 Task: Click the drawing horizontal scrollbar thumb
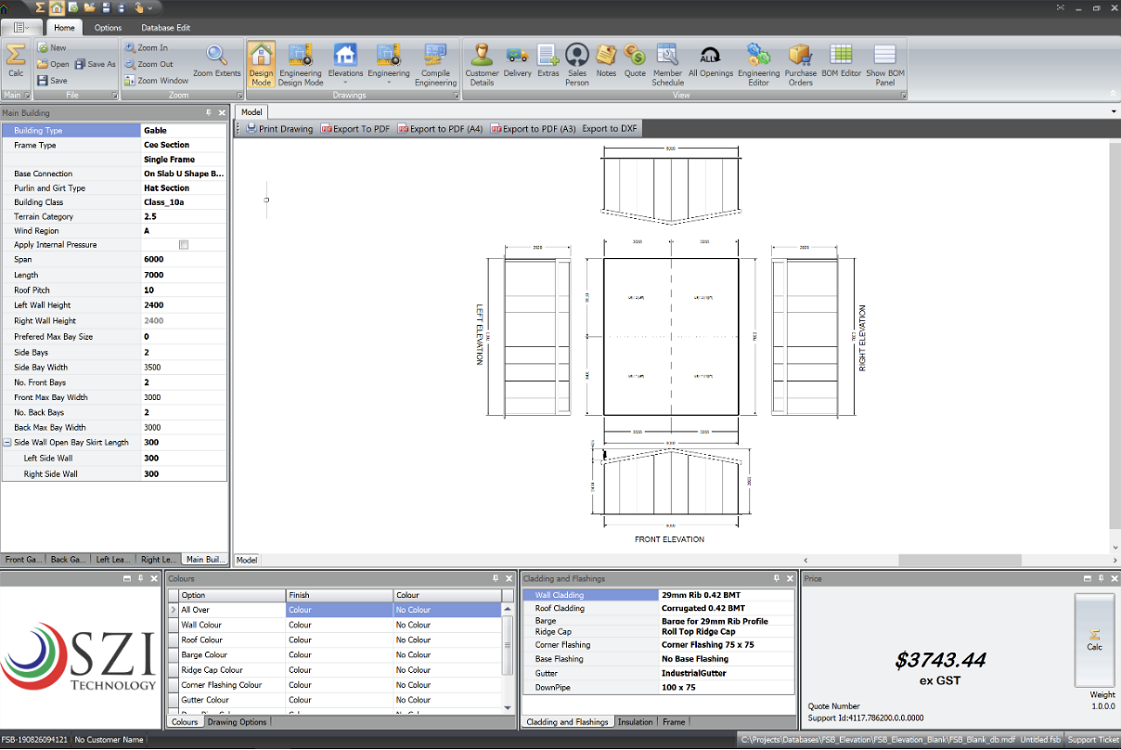959,561
